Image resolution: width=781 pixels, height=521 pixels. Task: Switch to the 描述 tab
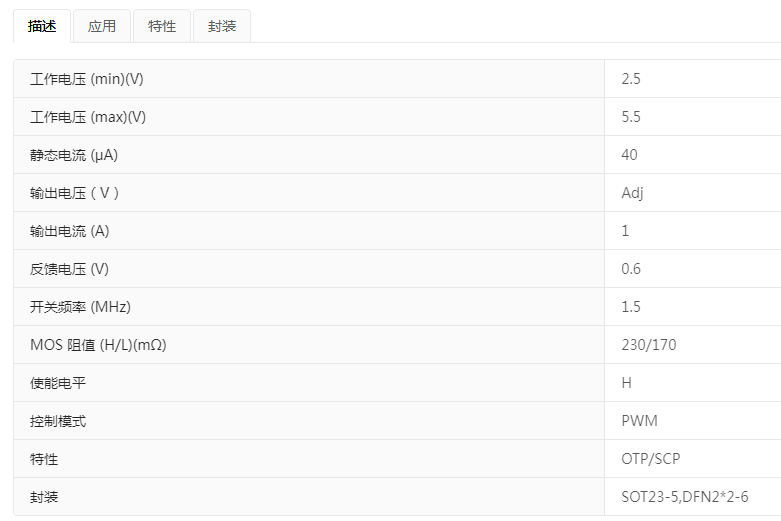[42, 27]
